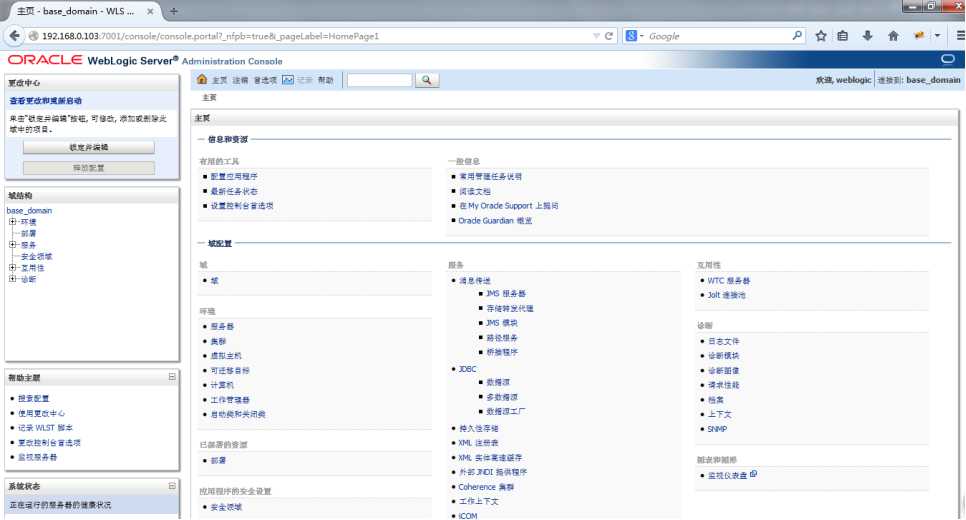Open the JMS 服务器 link

(506, 293)
